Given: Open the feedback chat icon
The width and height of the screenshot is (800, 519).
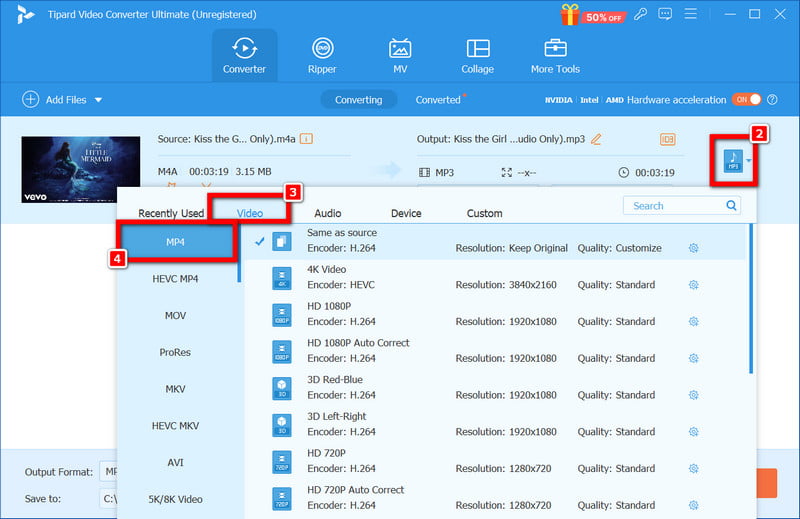Looking at the screenshot, I should click(x=665, y=14).
